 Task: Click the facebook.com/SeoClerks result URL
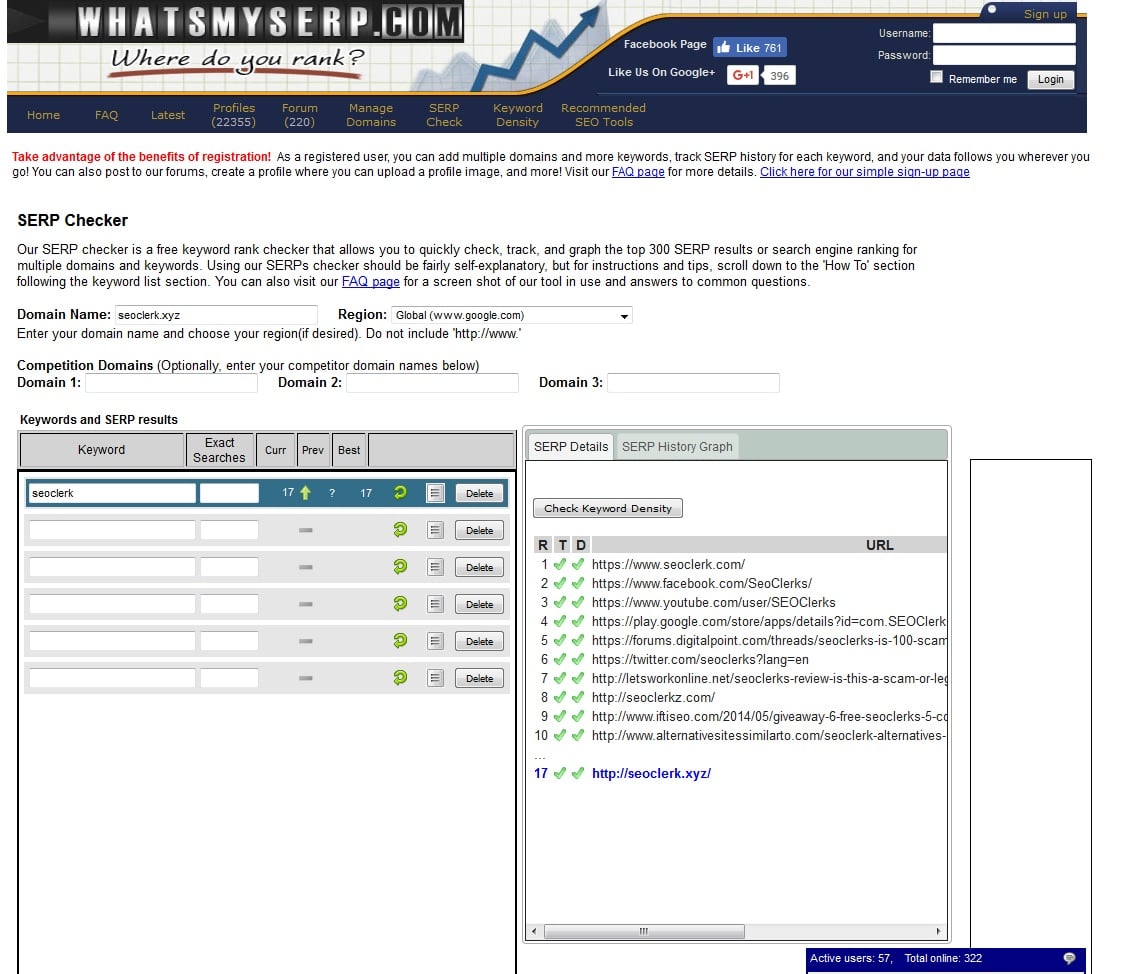pos(702,584)
